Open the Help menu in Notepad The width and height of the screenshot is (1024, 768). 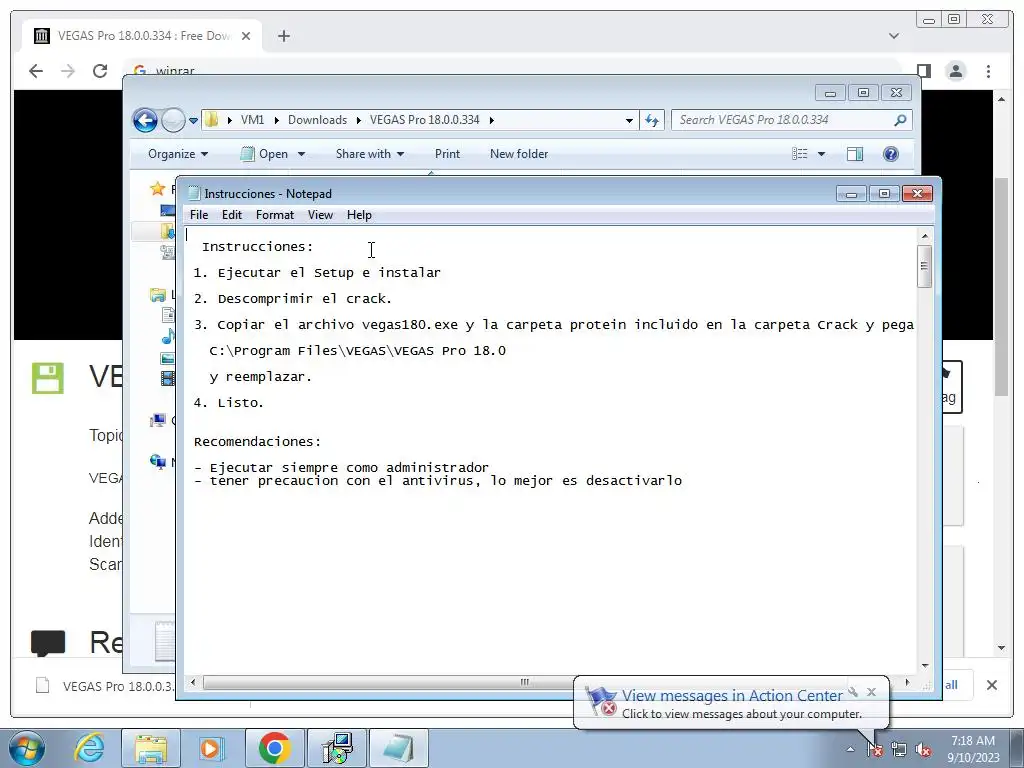click(x=359, y=215)
